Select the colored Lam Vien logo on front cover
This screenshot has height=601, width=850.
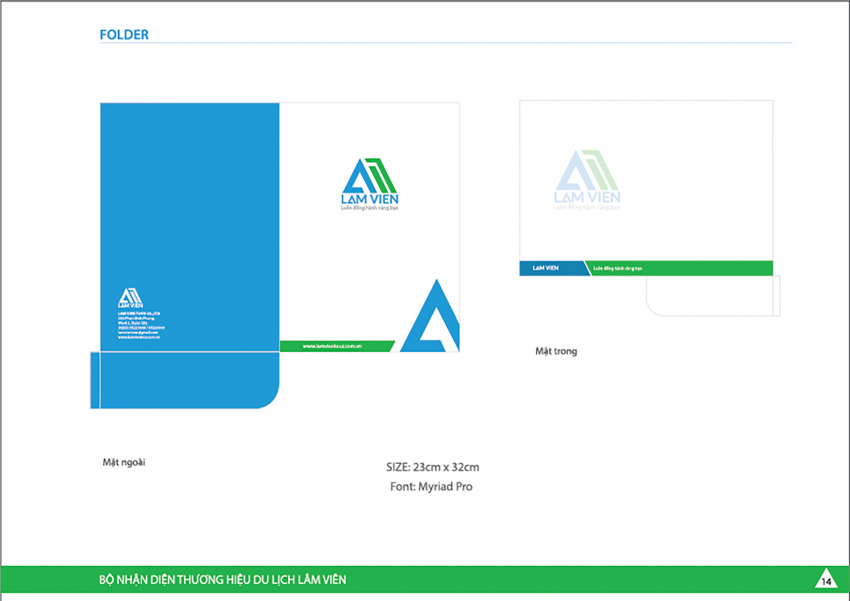point(369,181)
